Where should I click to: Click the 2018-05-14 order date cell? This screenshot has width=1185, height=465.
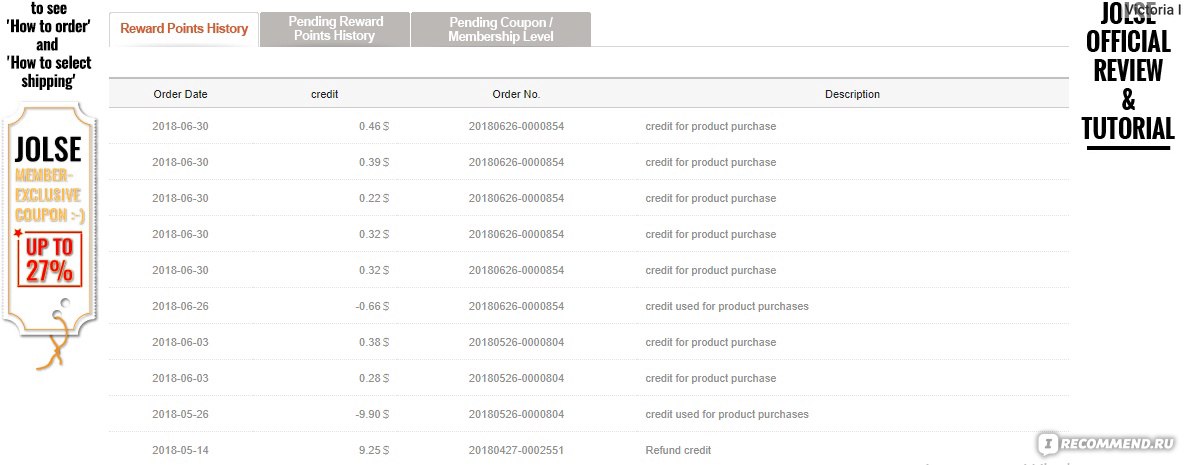[x=180, y=451]
